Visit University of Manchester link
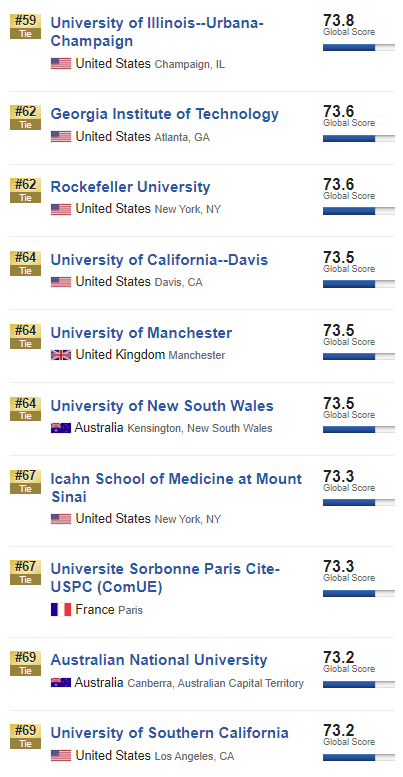403x777 pixels. point(141,333)
